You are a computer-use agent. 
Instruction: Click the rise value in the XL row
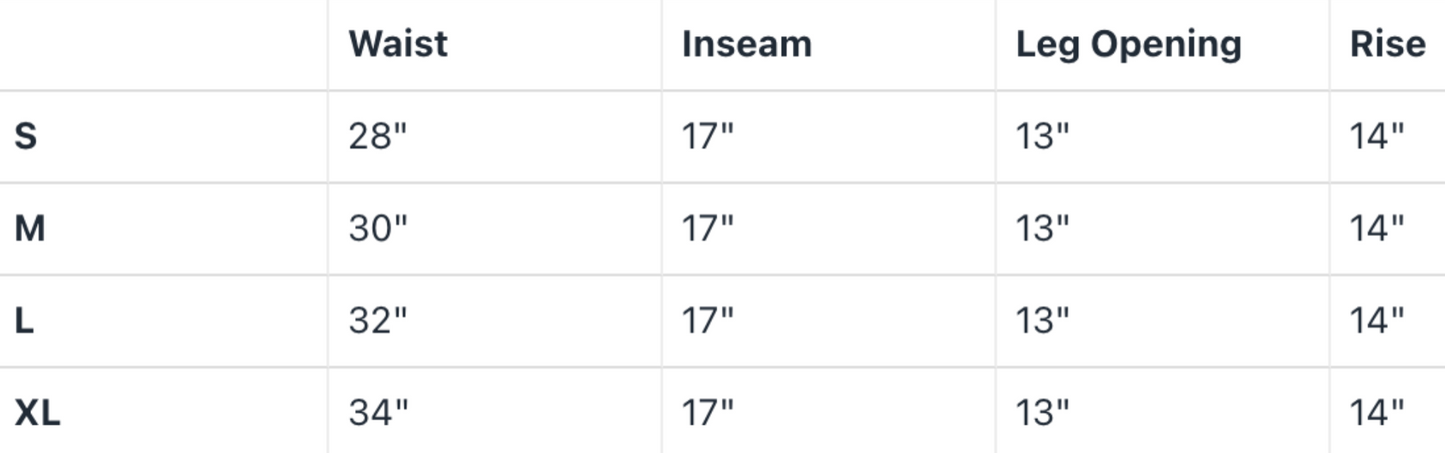[x=1377, y=412]
